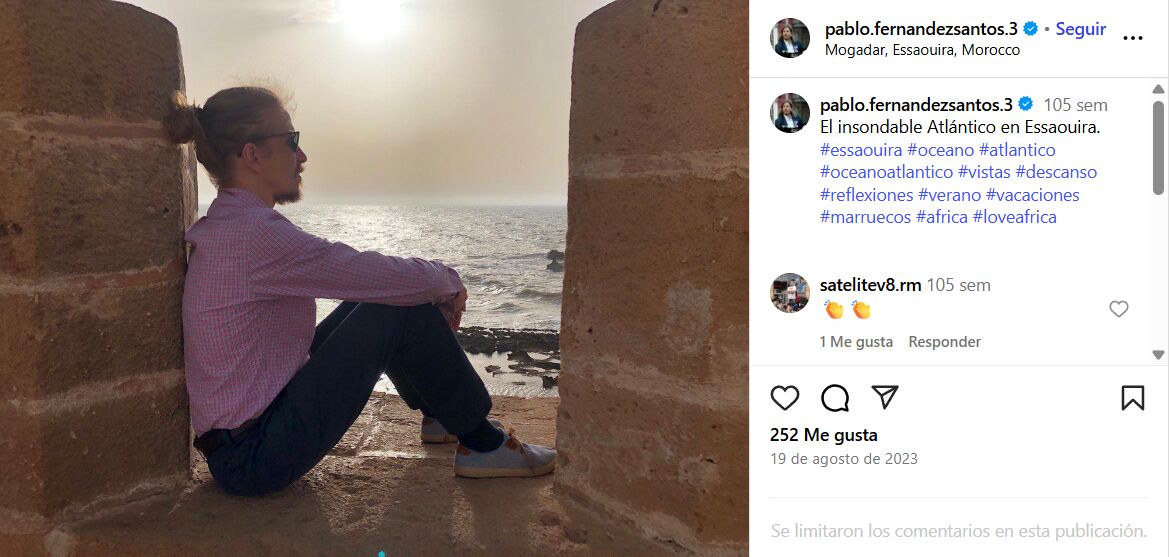Screen dimensions: 1169x557
Task: Open the three-dots more options menu
Action: coord(1132,38)
